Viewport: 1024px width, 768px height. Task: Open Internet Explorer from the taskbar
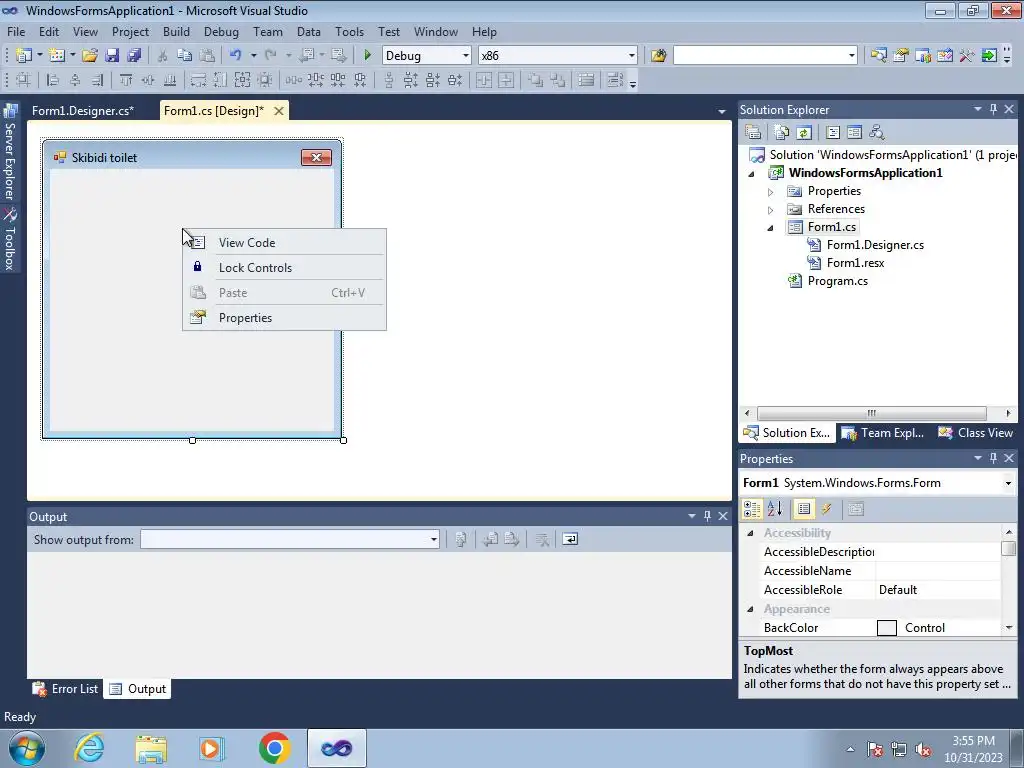tap(89, 748)
